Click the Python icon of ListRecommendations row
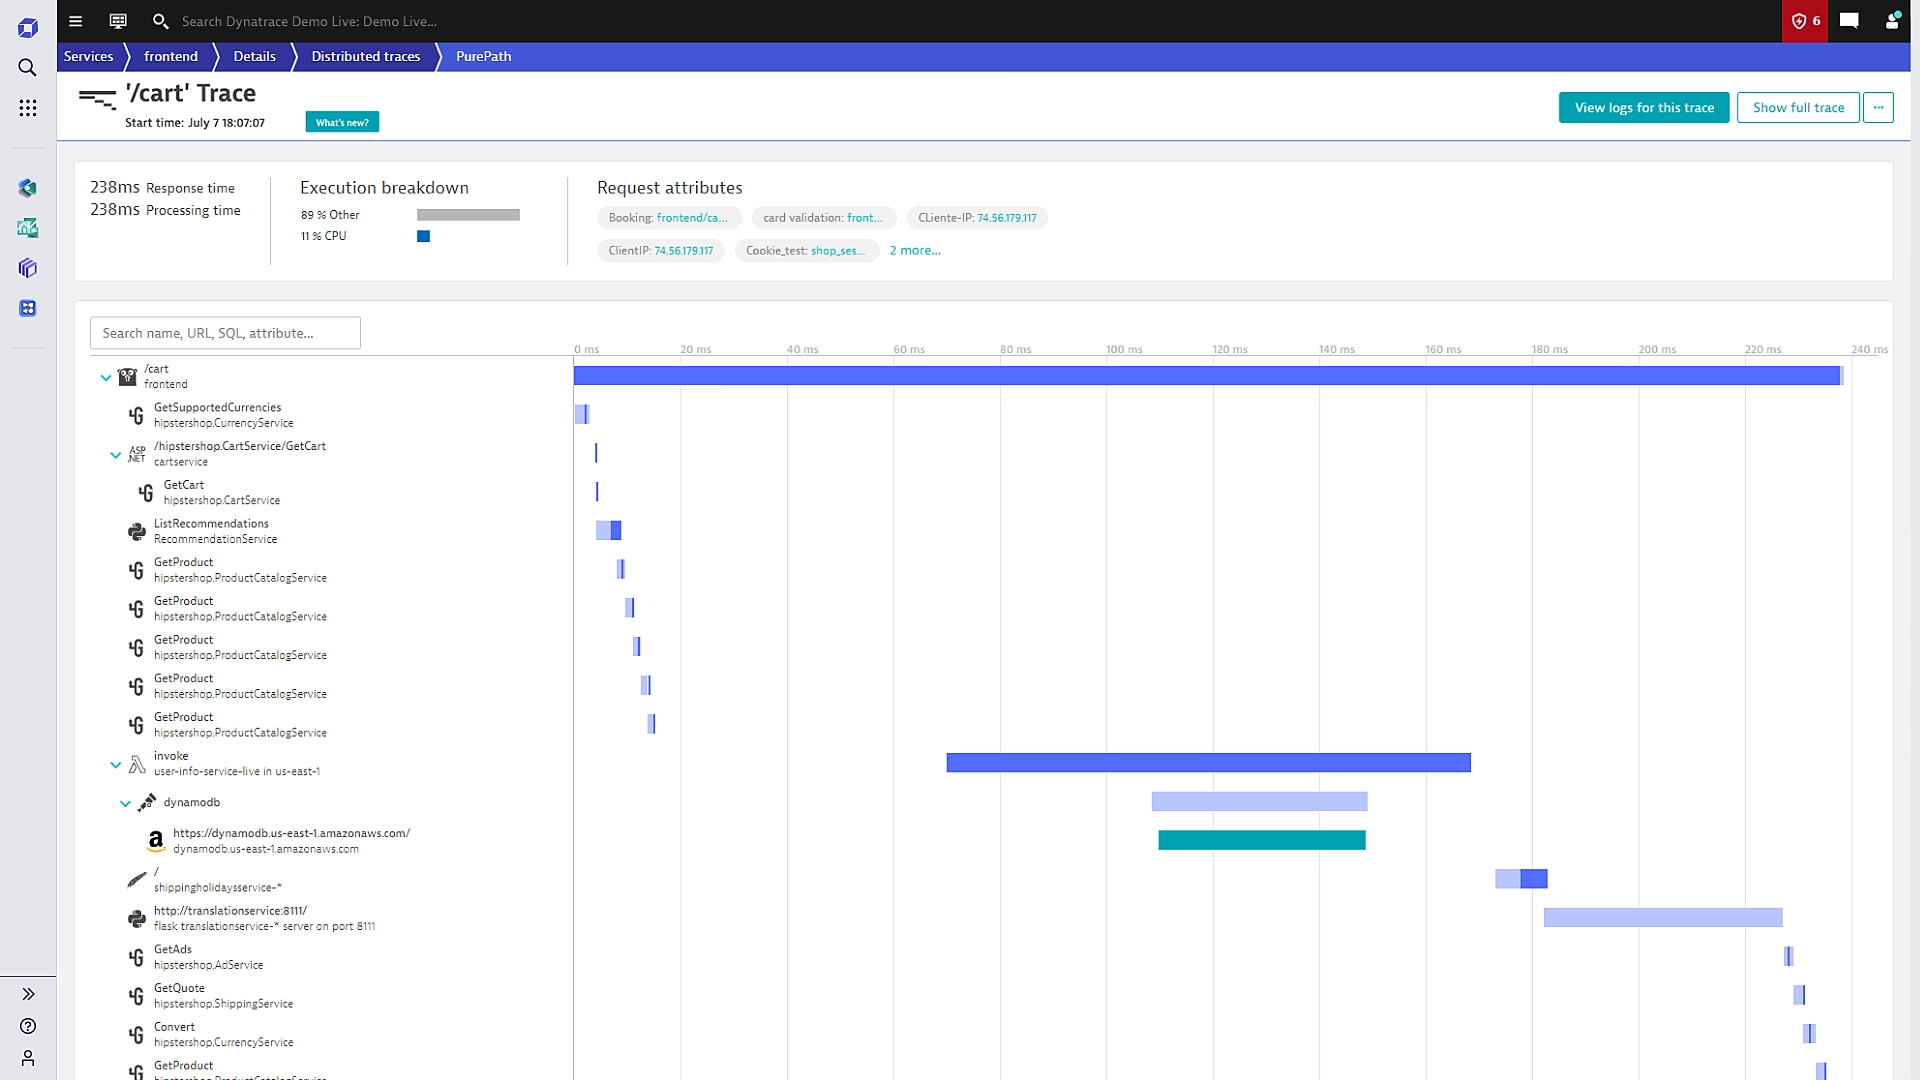Screen dimensions: 1920x1080 (137, 532)
